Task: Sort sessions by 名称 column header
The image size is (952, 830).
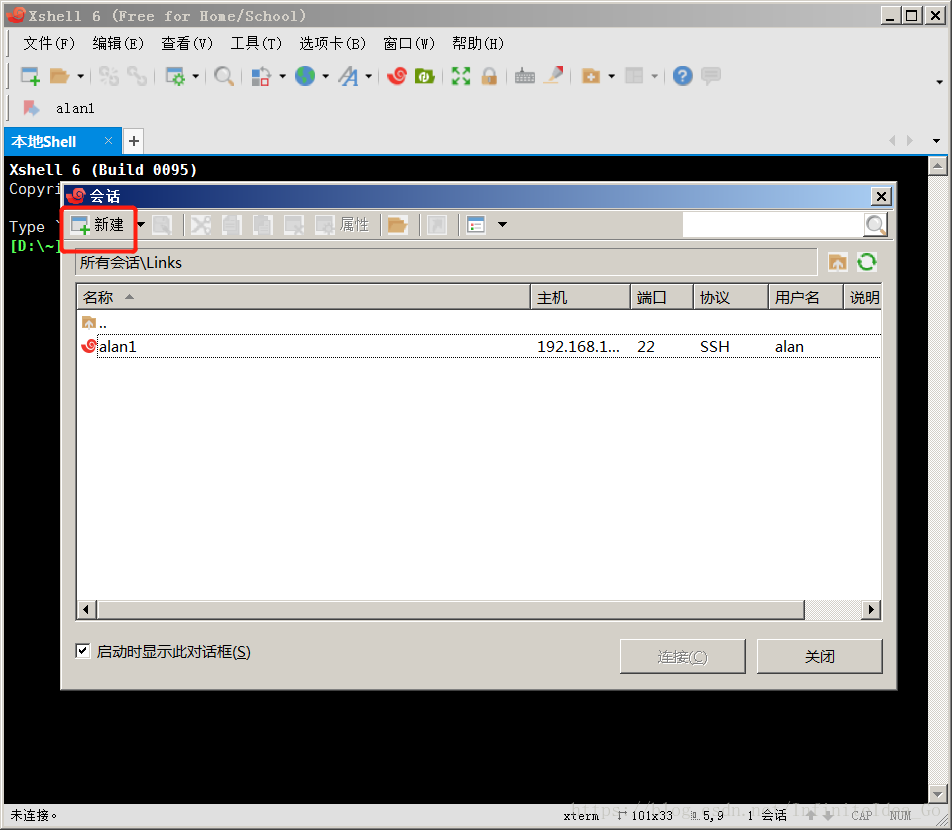Action: (304, 297)
